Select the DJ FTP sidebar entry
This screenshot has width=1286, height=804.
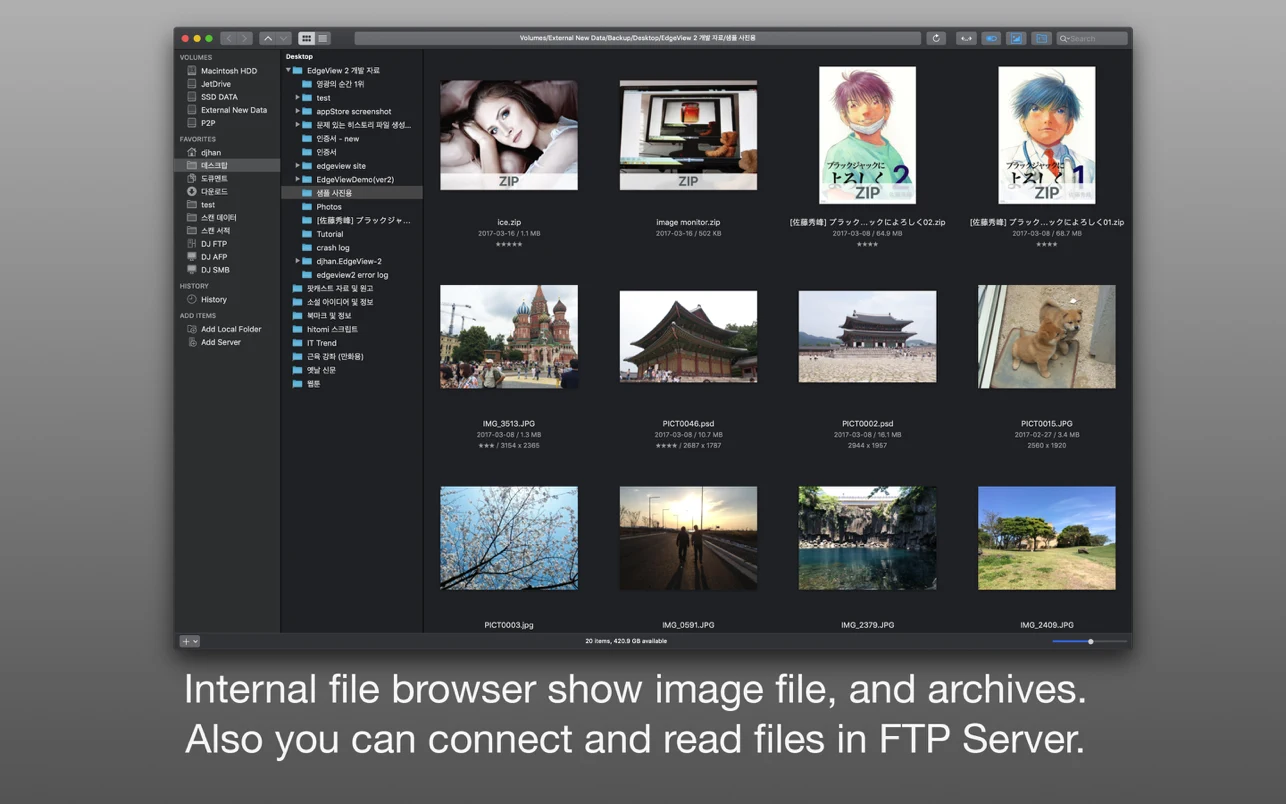click(x=212, y=243)
